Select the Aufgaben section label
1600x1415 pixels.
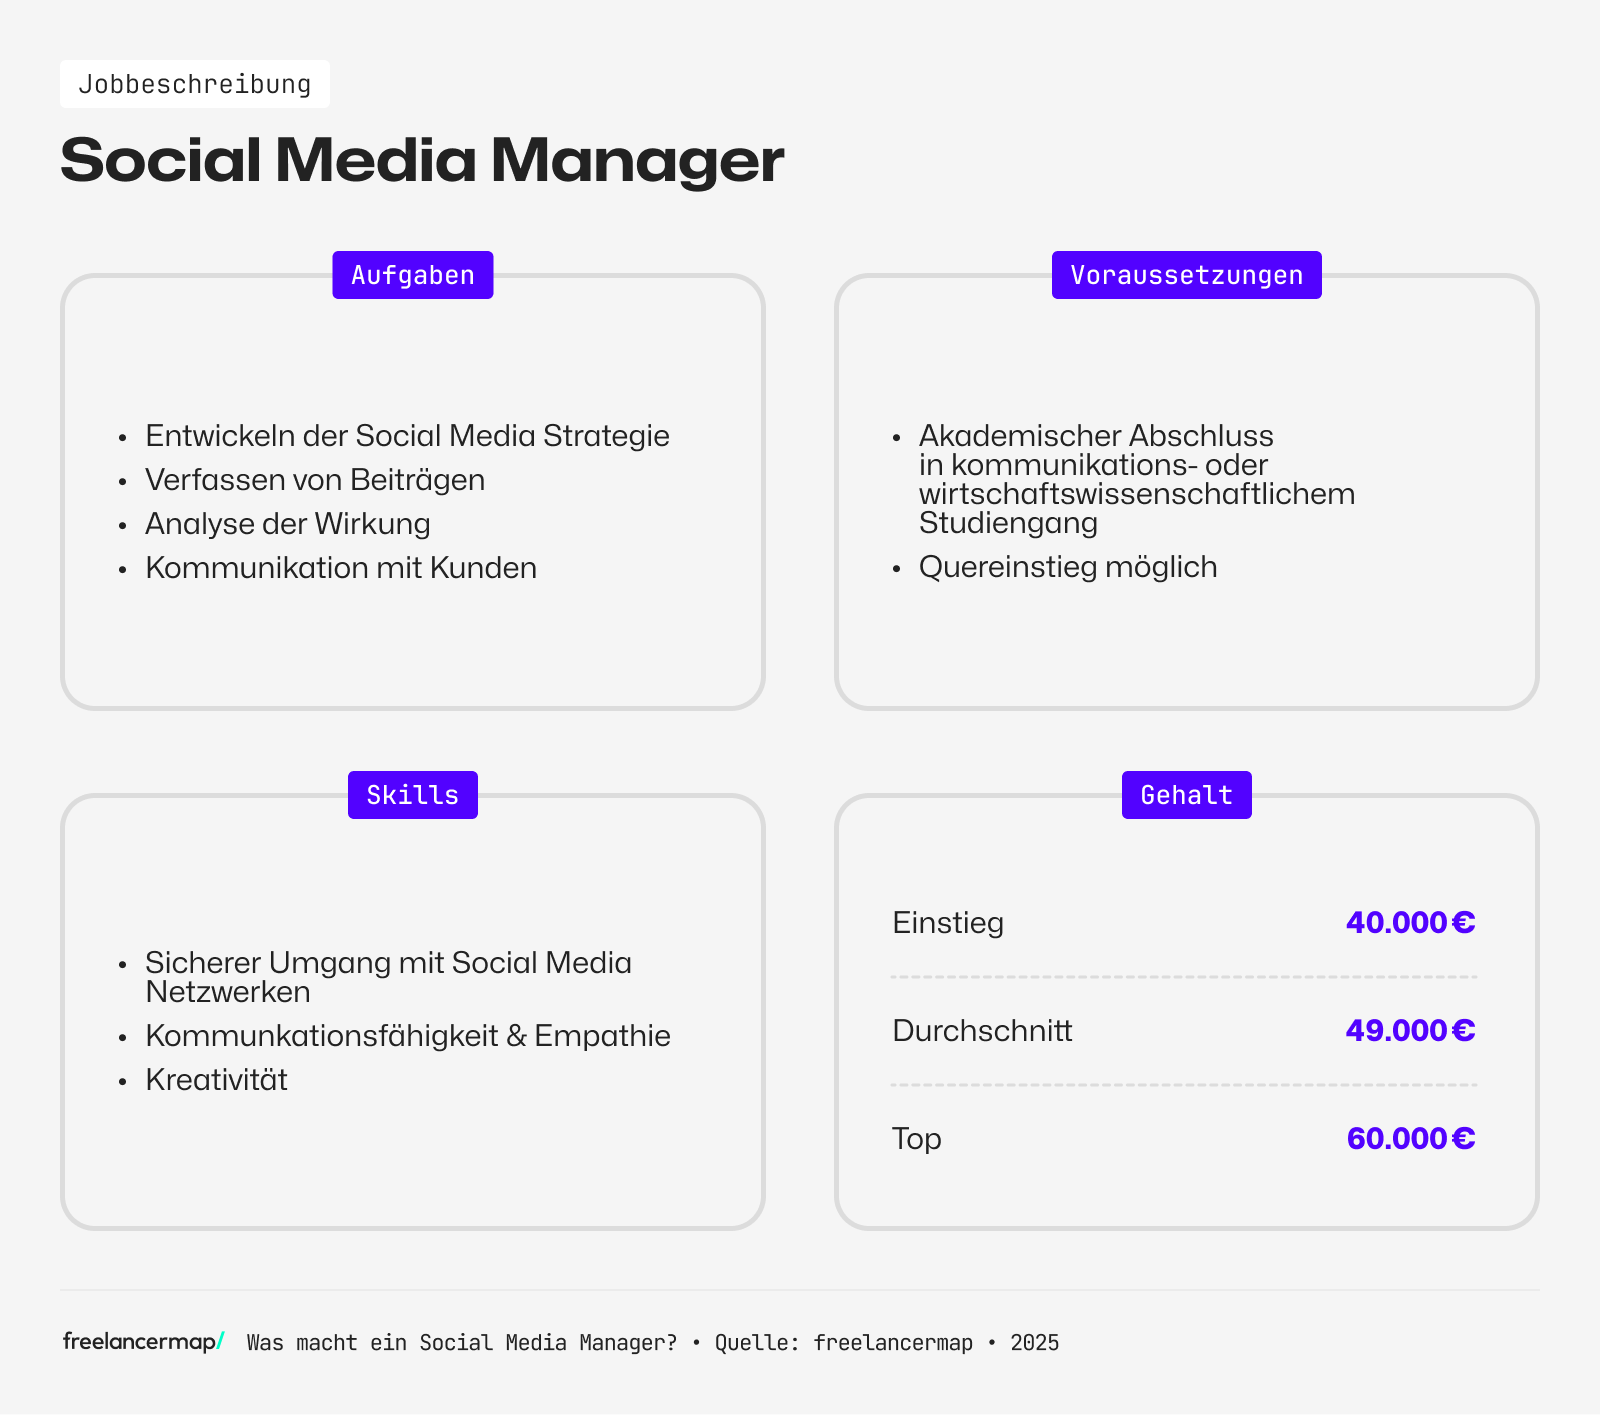click(413, 275)
